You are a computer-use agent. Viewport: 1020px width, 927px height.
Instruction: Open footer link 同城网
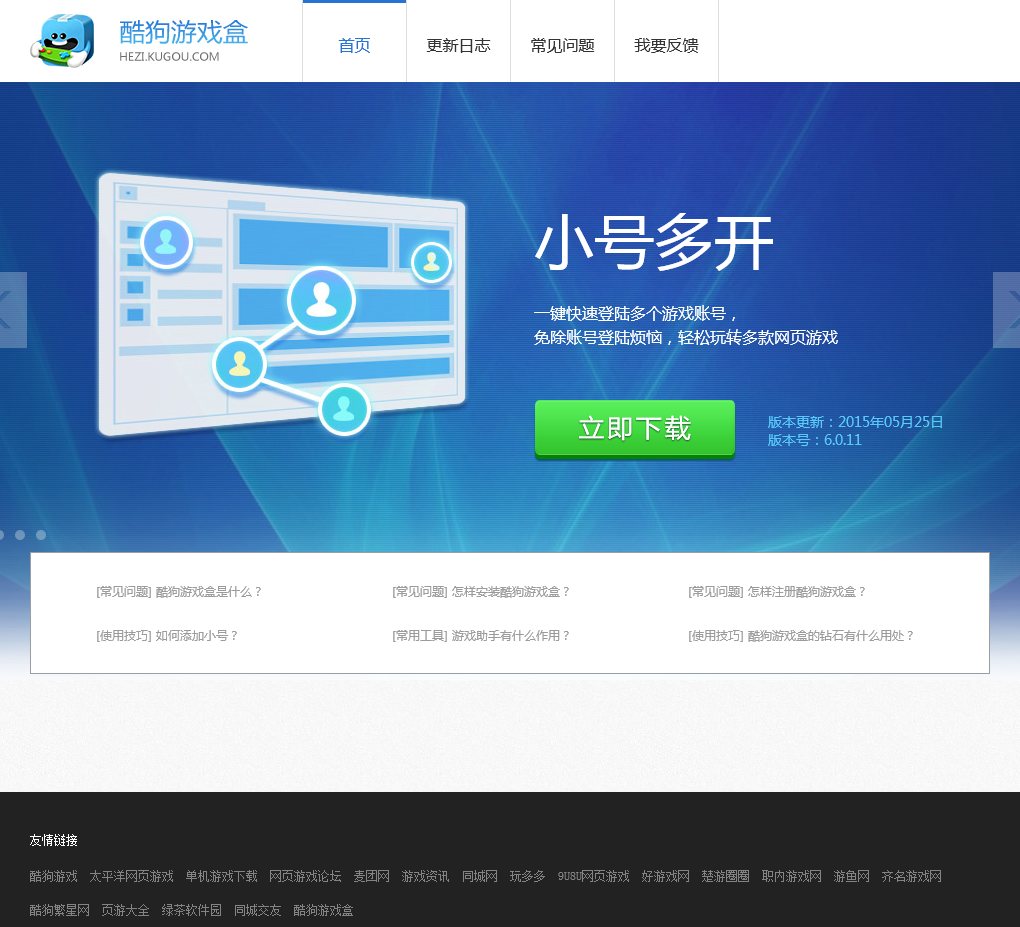click(x=479, y=876)
